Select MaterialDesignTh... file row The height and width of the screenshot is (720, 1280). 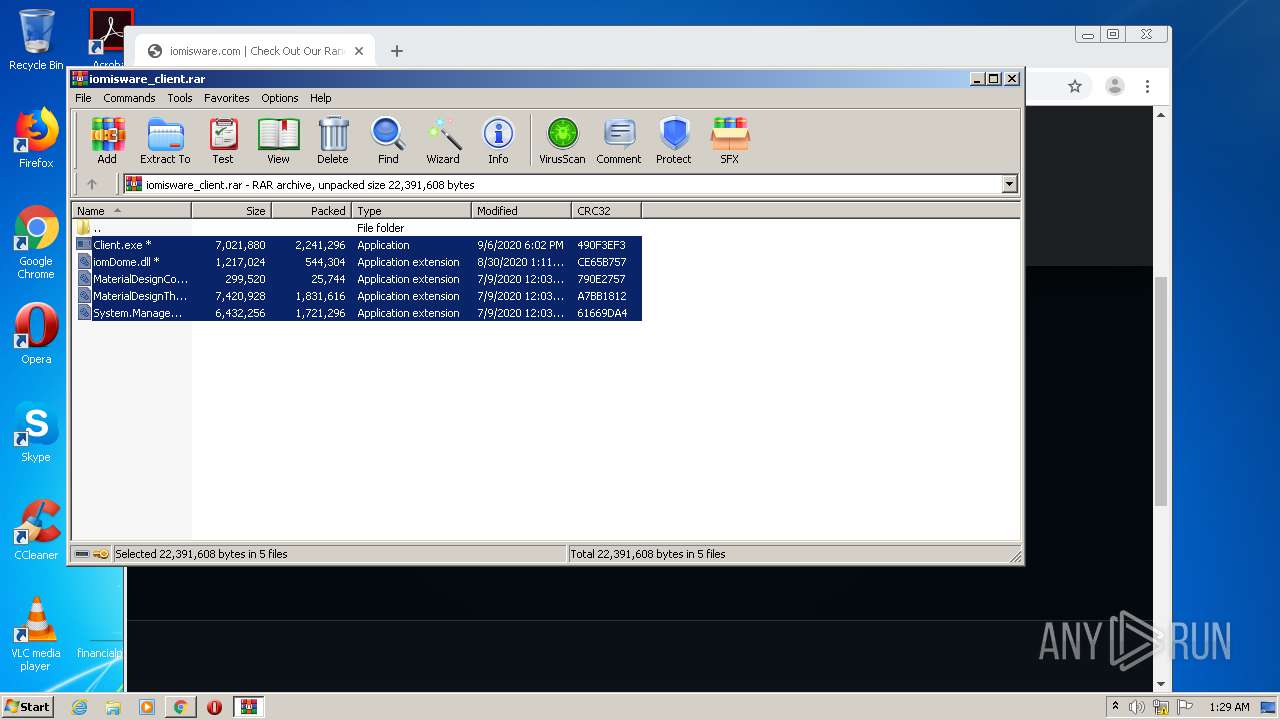click(358, 296)
